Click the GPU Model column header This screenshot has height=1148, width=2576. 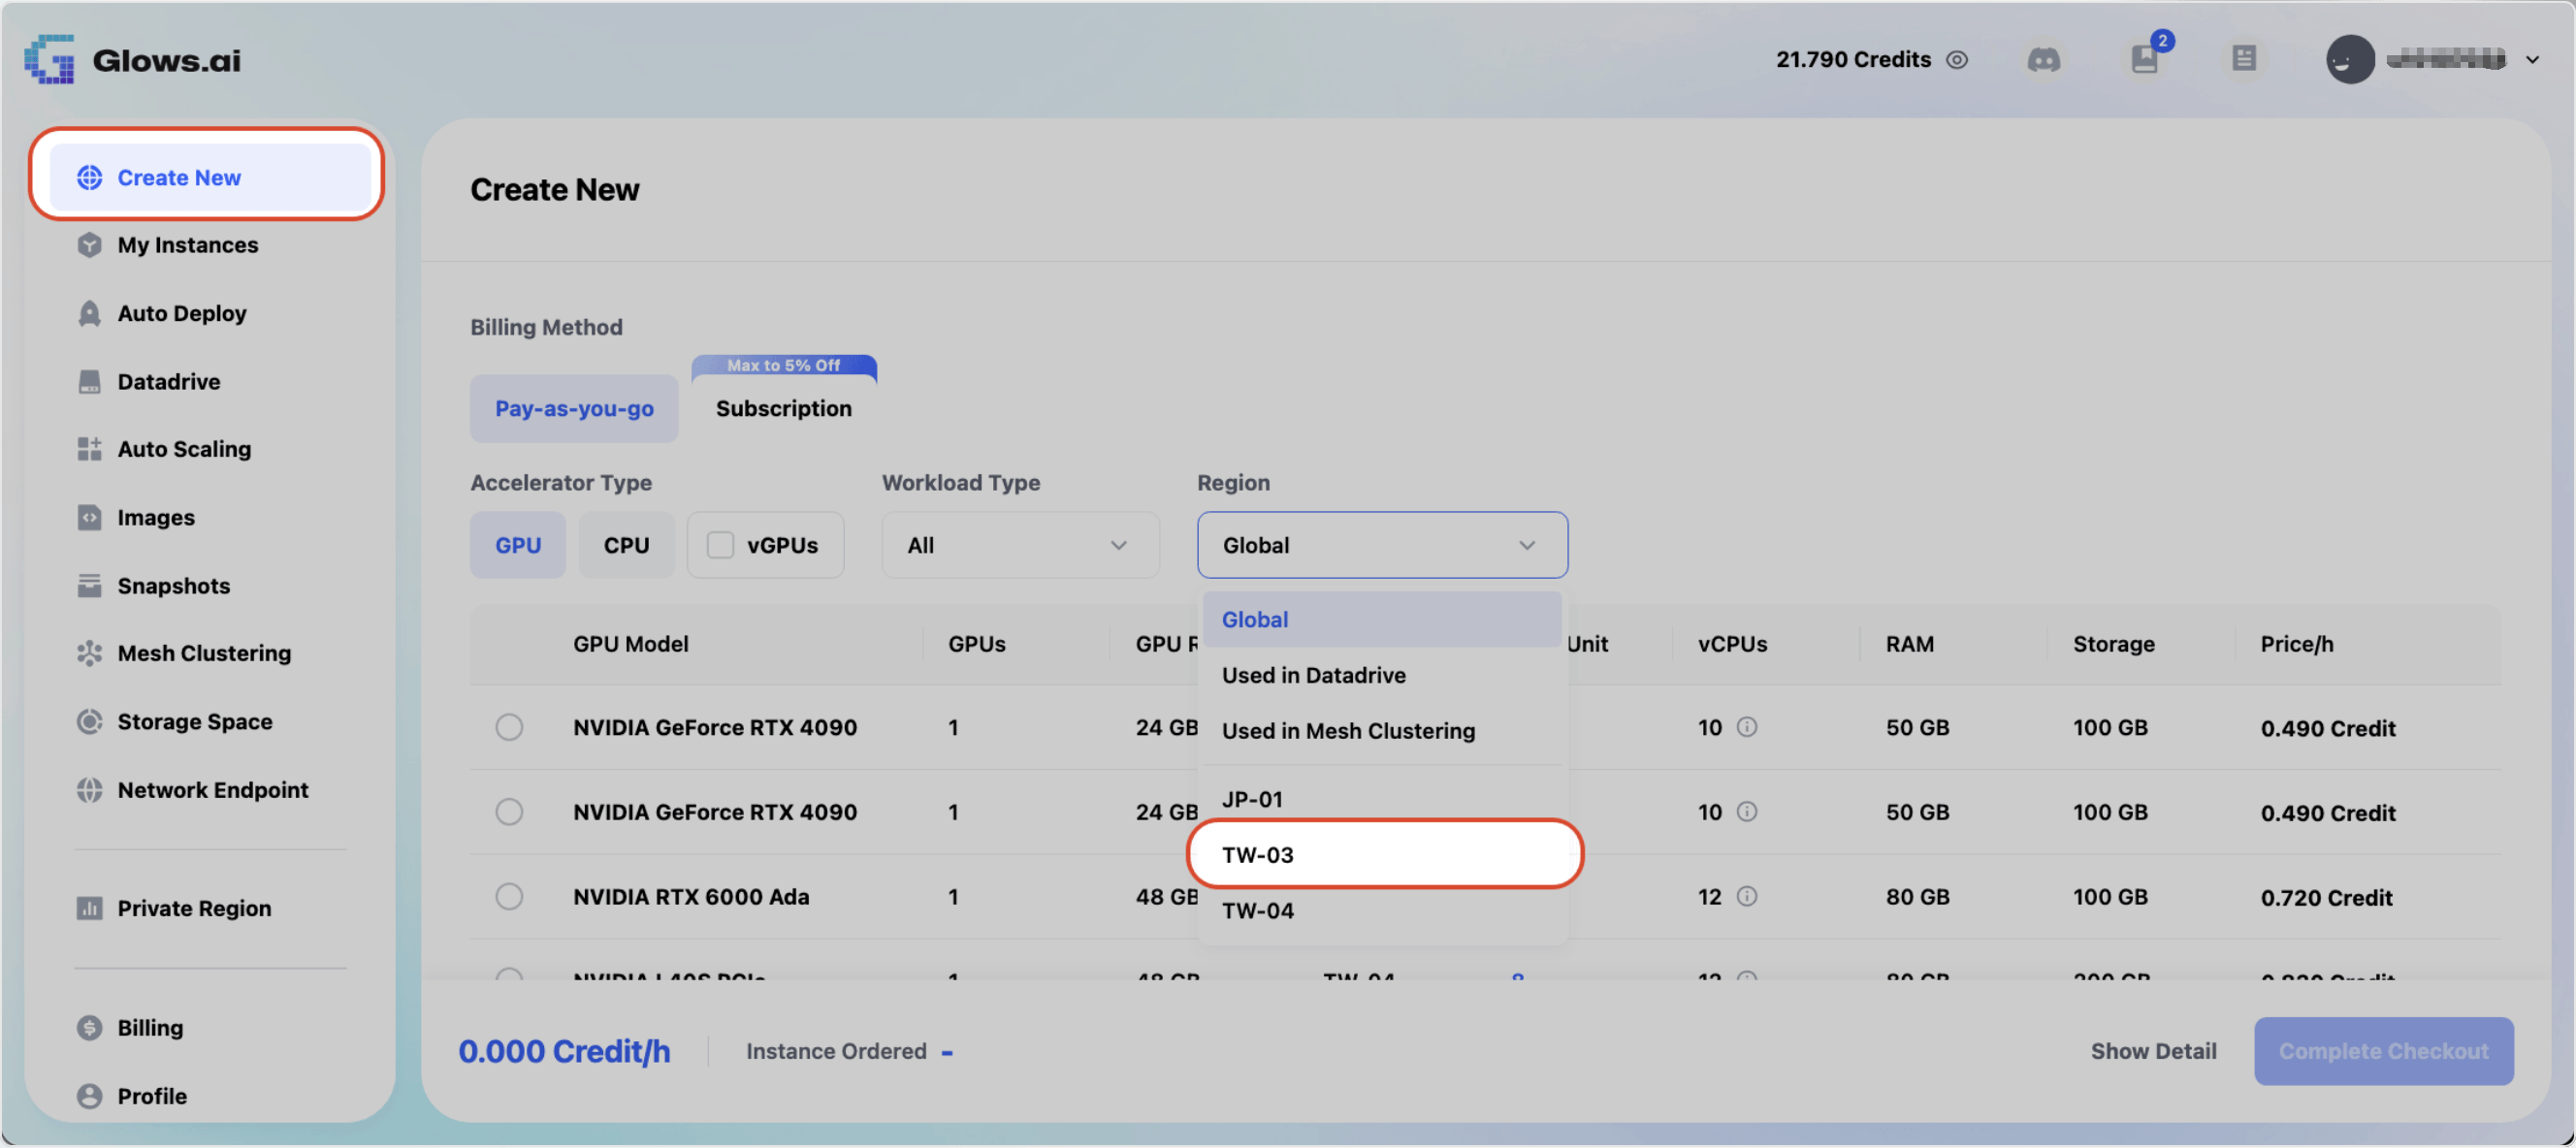[x=631, y=644]
